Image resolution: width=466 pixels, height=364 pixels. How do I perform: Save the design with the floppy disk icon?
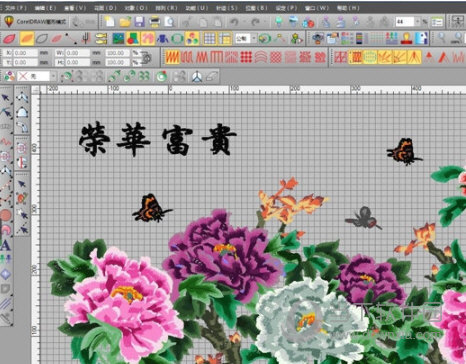(140, 22)
